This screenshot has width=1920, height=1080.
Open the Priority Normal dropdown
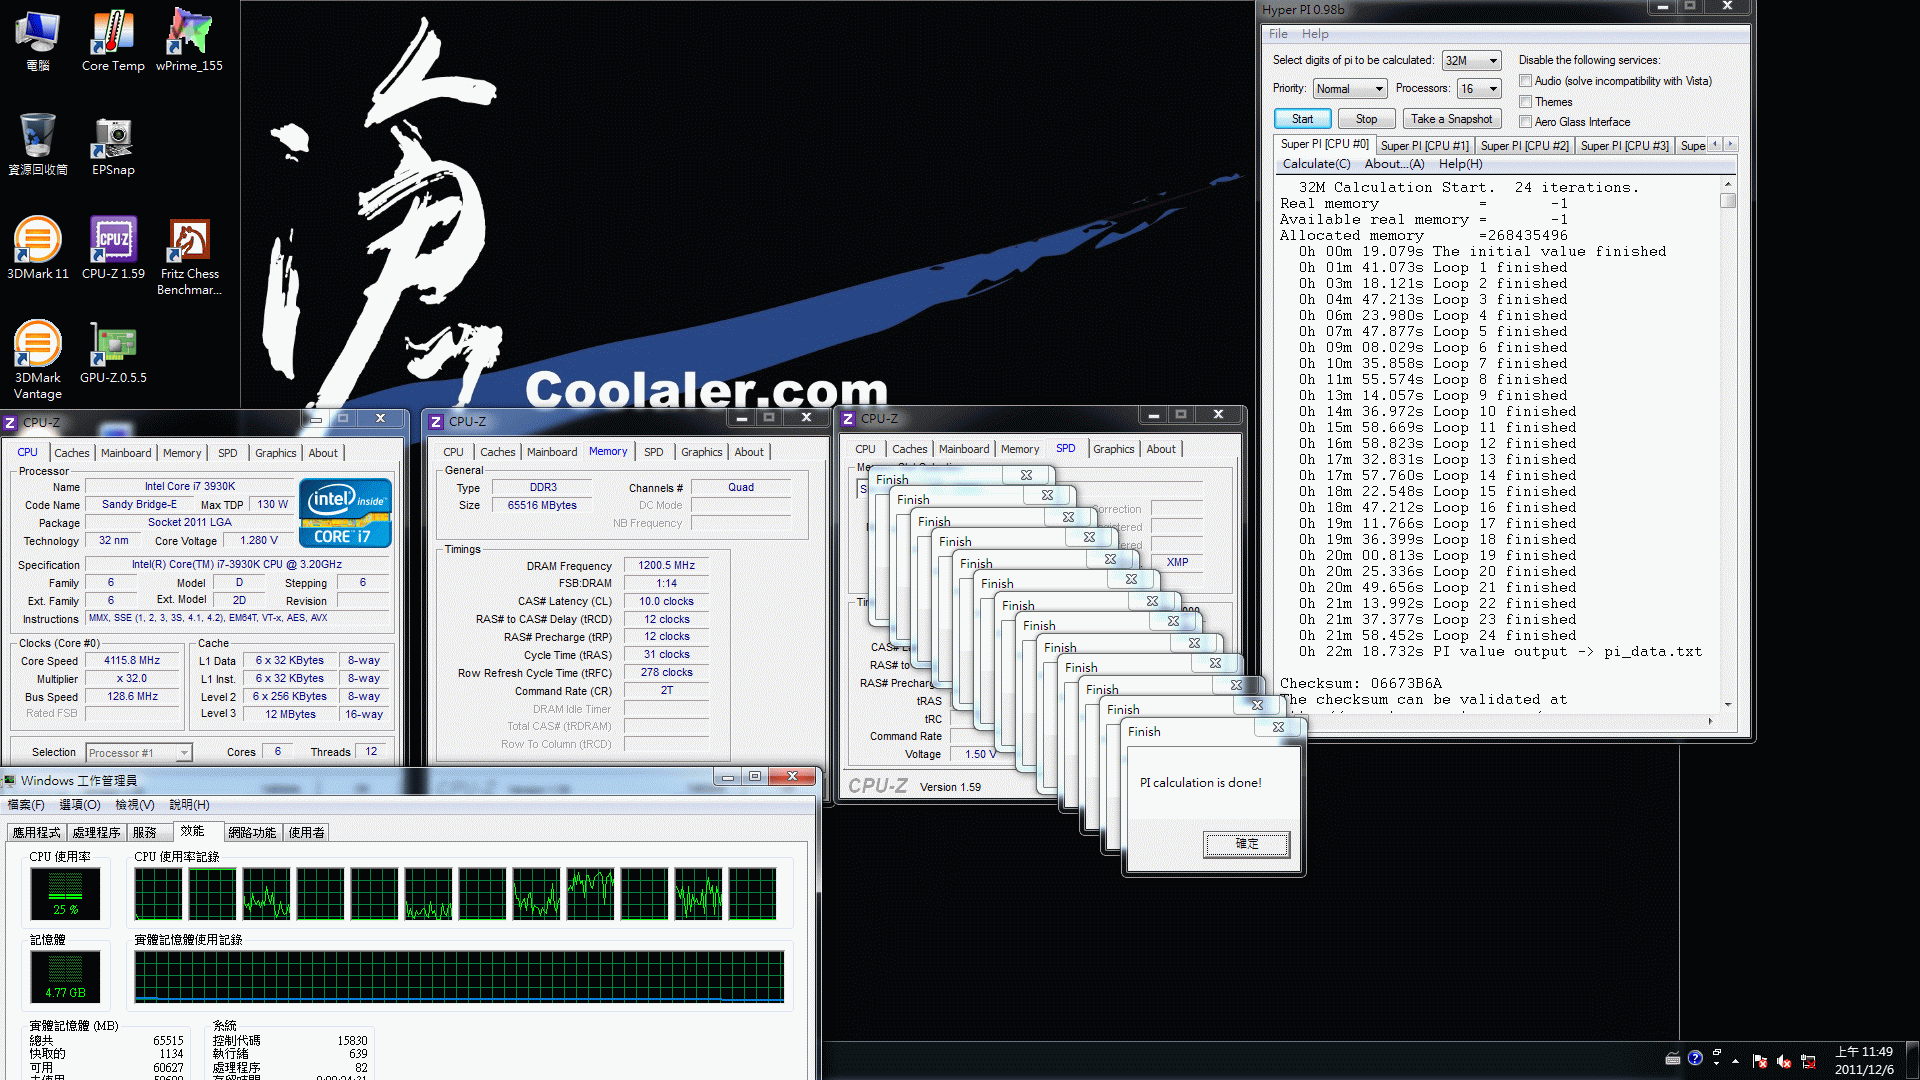1350,89
